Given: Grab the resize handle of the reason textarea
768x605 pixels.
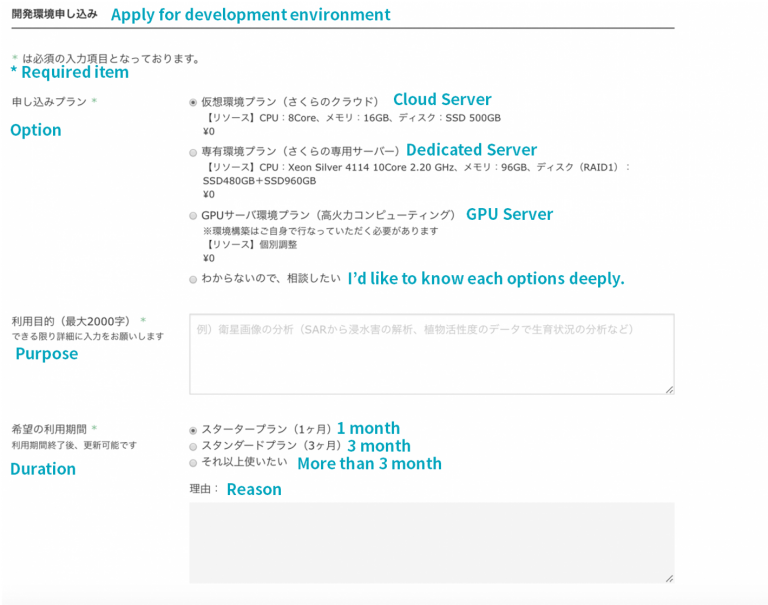Looking at the screenshot, I should 670,578.
